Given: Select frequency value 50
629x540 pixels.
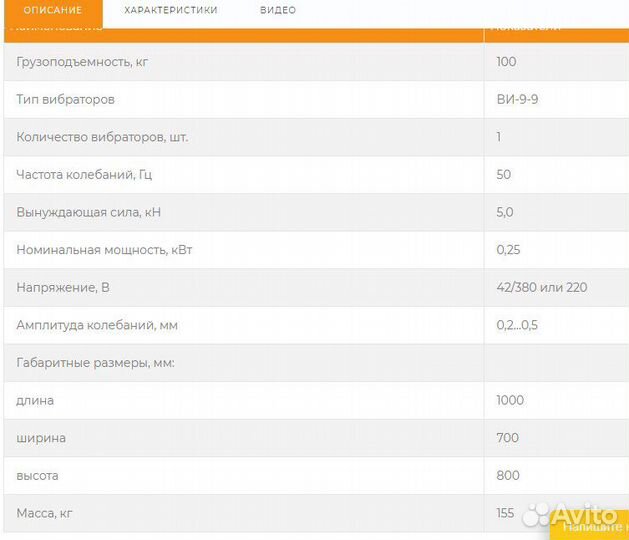Looking at the screenshot, I should point(503,175).
